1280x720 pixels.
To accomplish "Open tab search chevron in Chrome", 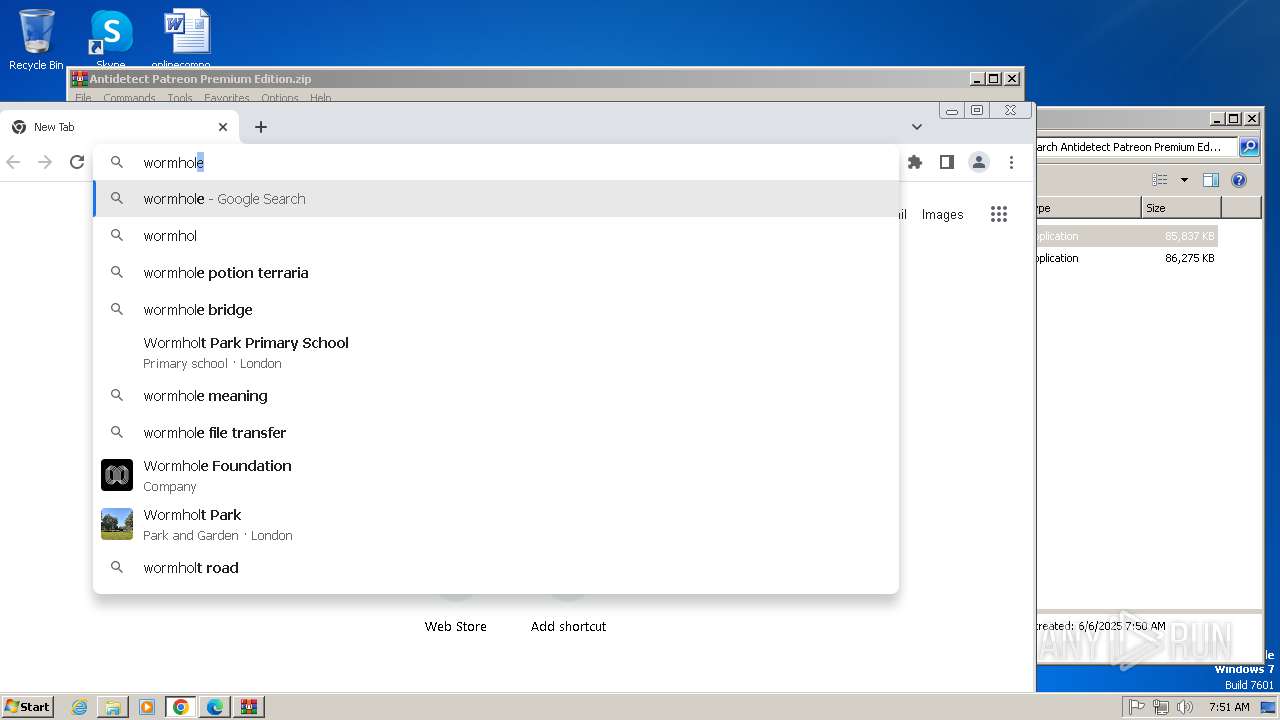I will (917, 127).
